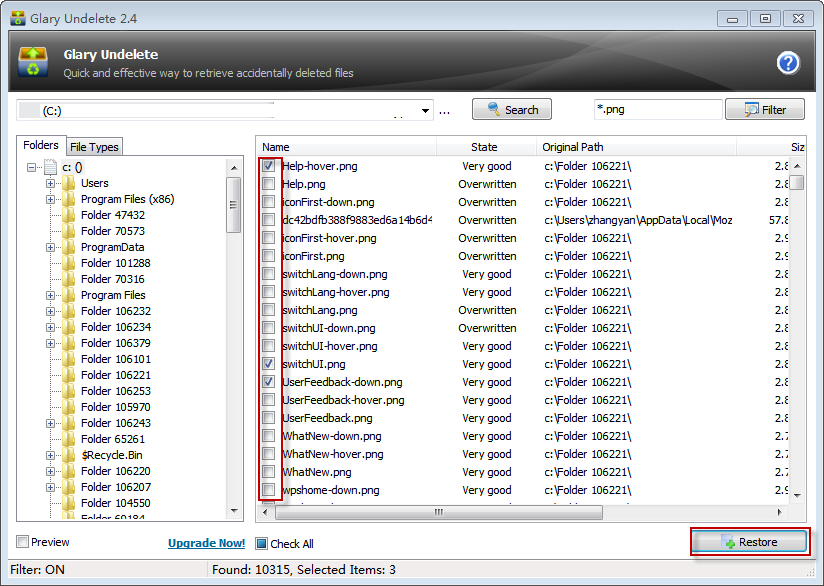Click the Users folder icon in tree
The width and height of the screenshot is (824, 586).
(x=69, y=183)
